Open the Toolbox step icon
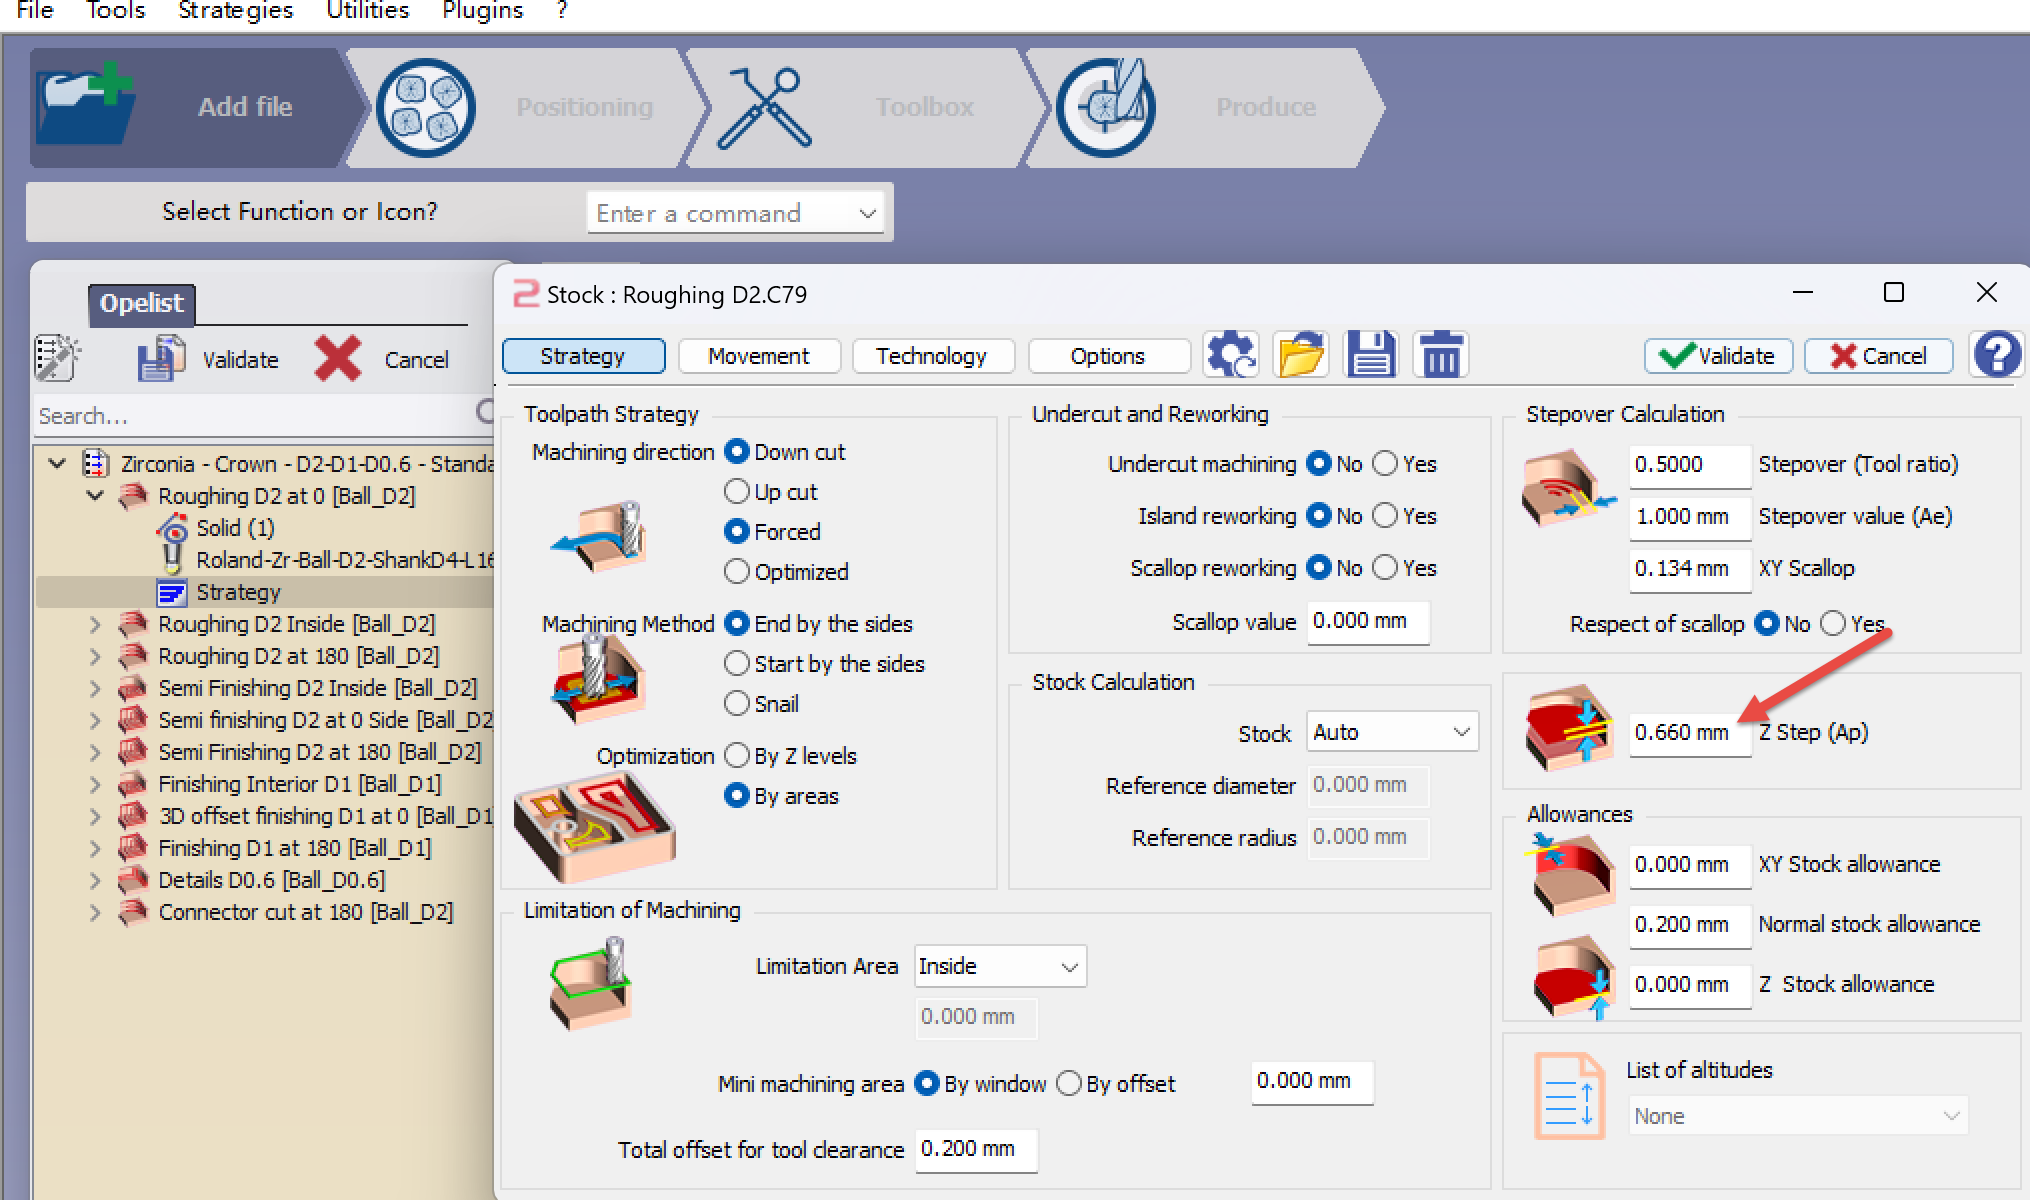The image size is (2030, 1200). click(x=766, y=107)
